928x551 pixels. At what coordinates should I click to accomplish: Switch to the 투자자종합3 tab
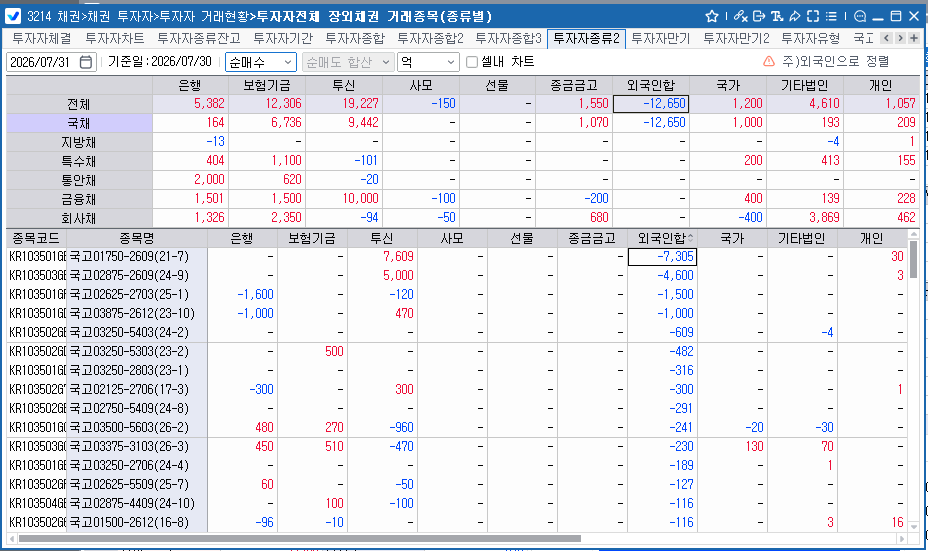(508, 38)
